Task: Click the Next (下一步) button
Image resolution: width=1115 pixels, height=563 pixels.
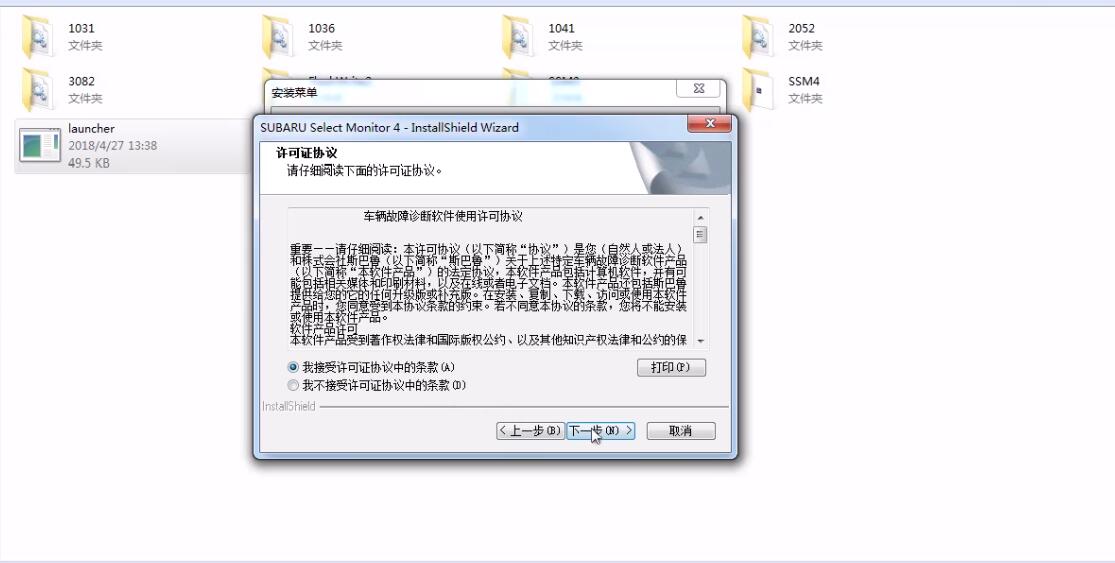Action: tap(600, 431)
